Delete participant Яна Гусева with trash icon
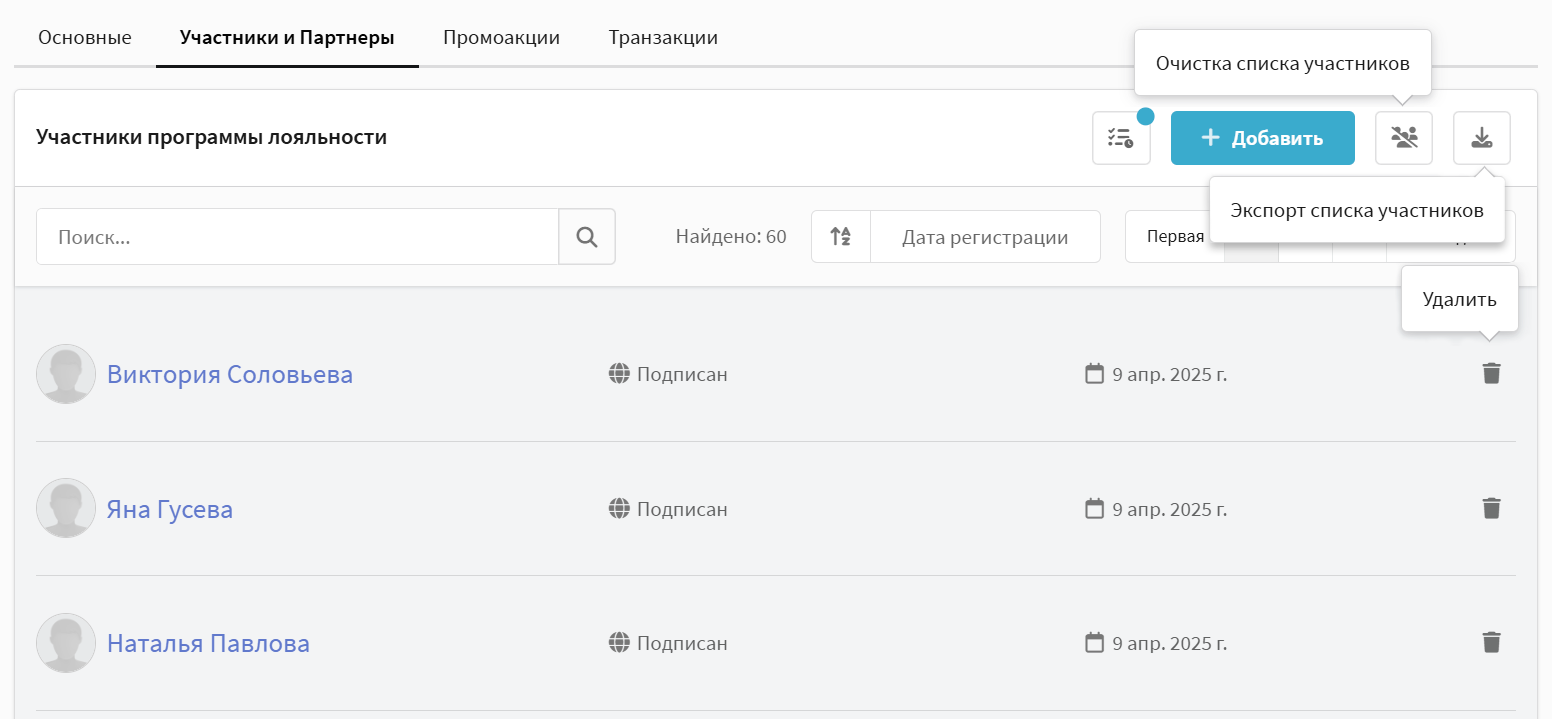1552x719 pixels. [x=1491, y=508]
